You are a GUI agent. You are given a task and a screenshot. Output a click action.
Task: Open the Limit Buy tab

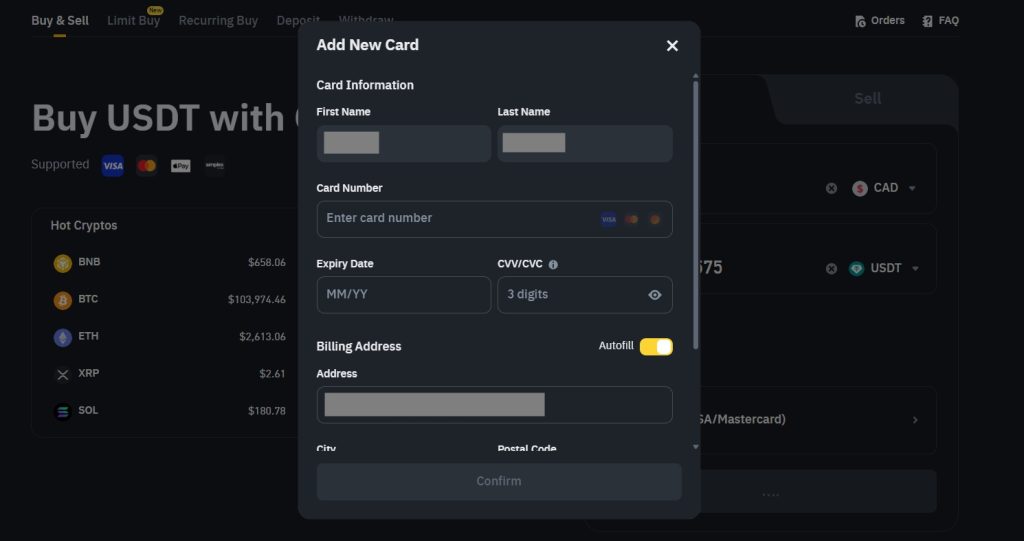click(x=133, y=20)
